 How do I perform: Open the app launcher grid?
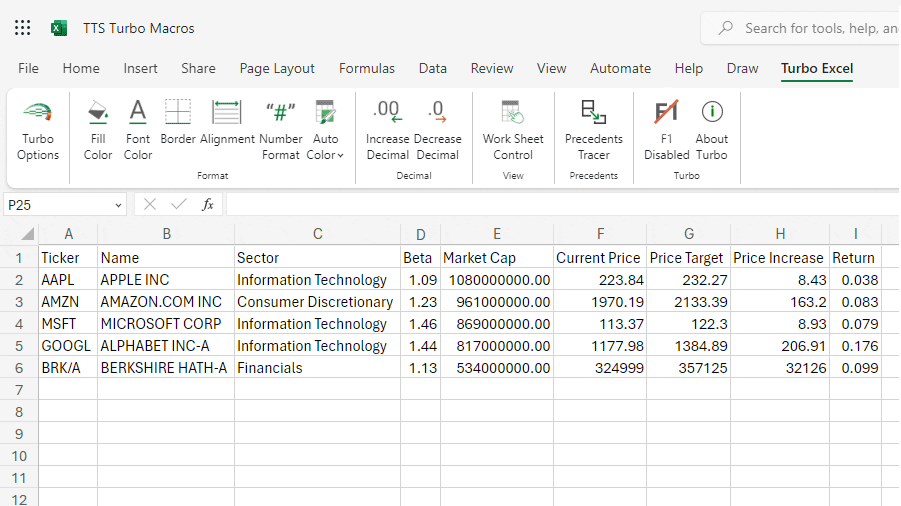tap(23, 28)
